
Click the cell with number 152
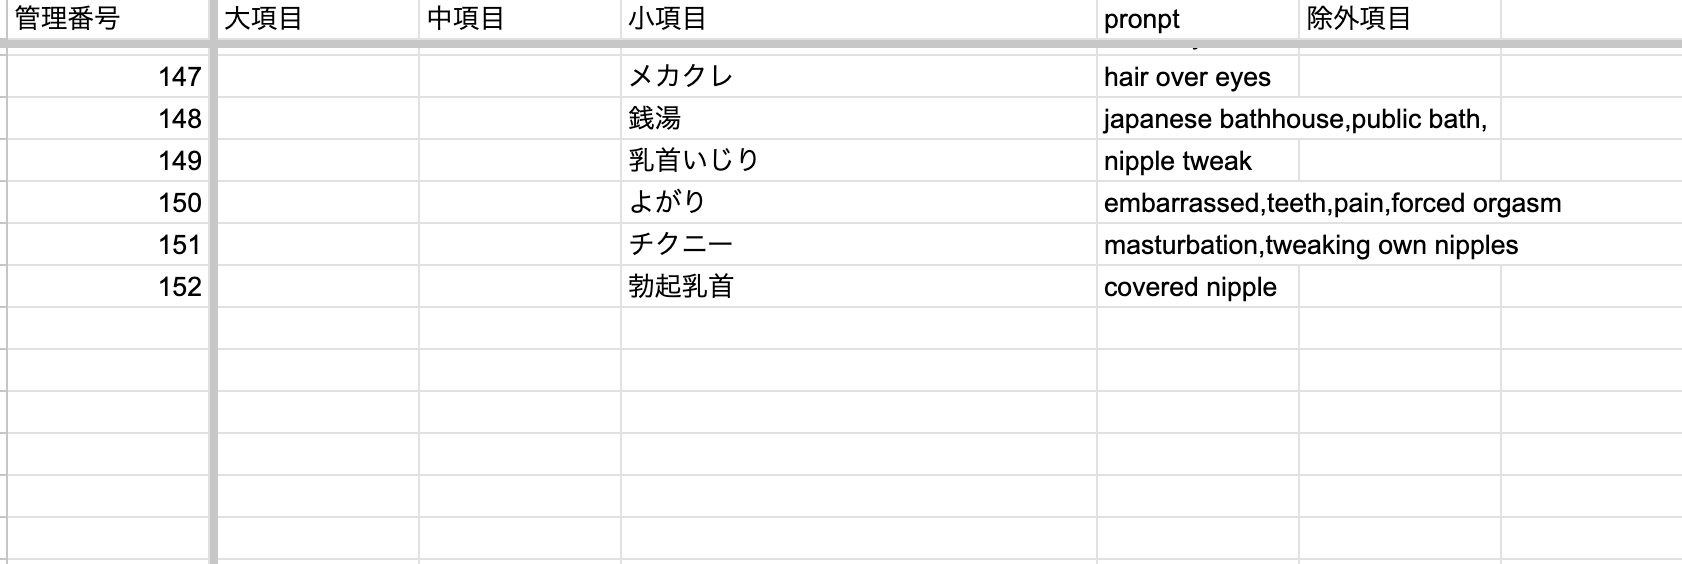coord(108,287)
